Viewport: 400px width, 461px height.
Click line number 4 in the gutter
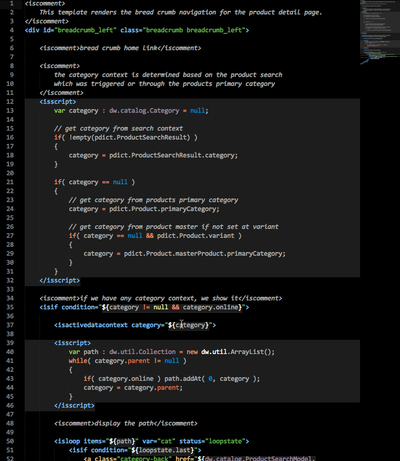tap(12, 30)
